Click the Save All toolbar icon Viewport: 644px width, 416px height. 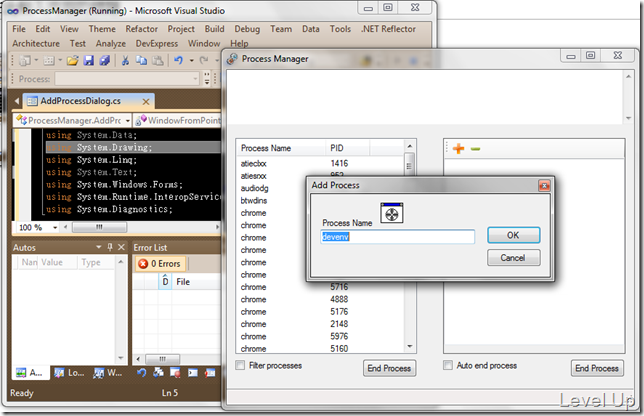pos(105,61)
